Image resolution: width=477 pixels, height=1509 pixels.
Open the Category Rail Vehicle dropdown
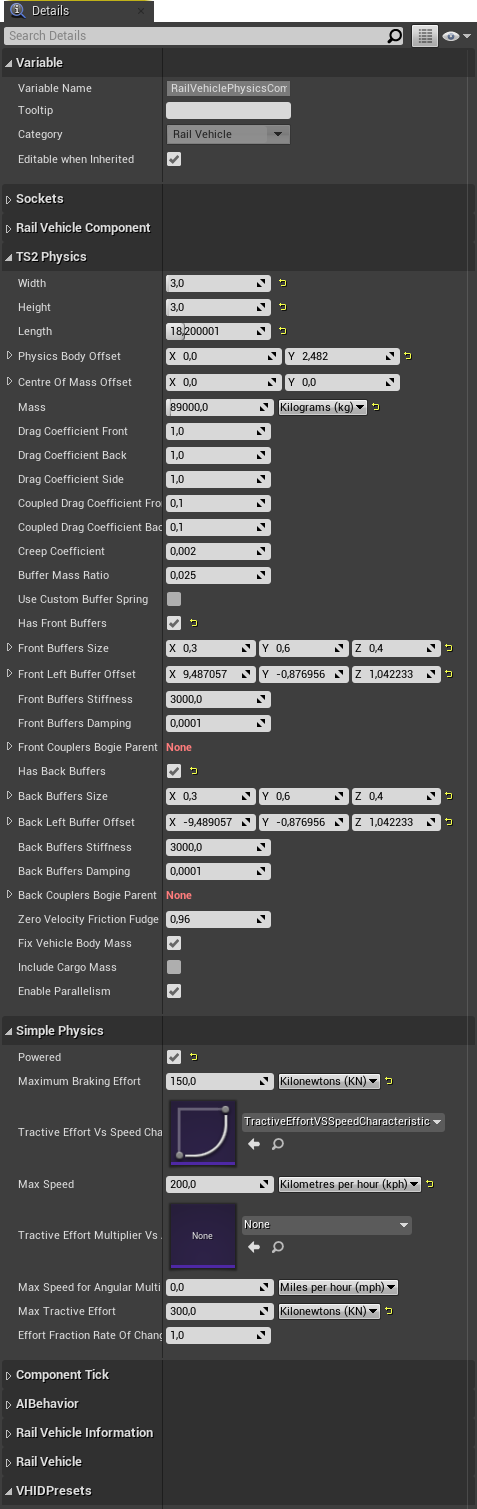(x=228, y=134)
